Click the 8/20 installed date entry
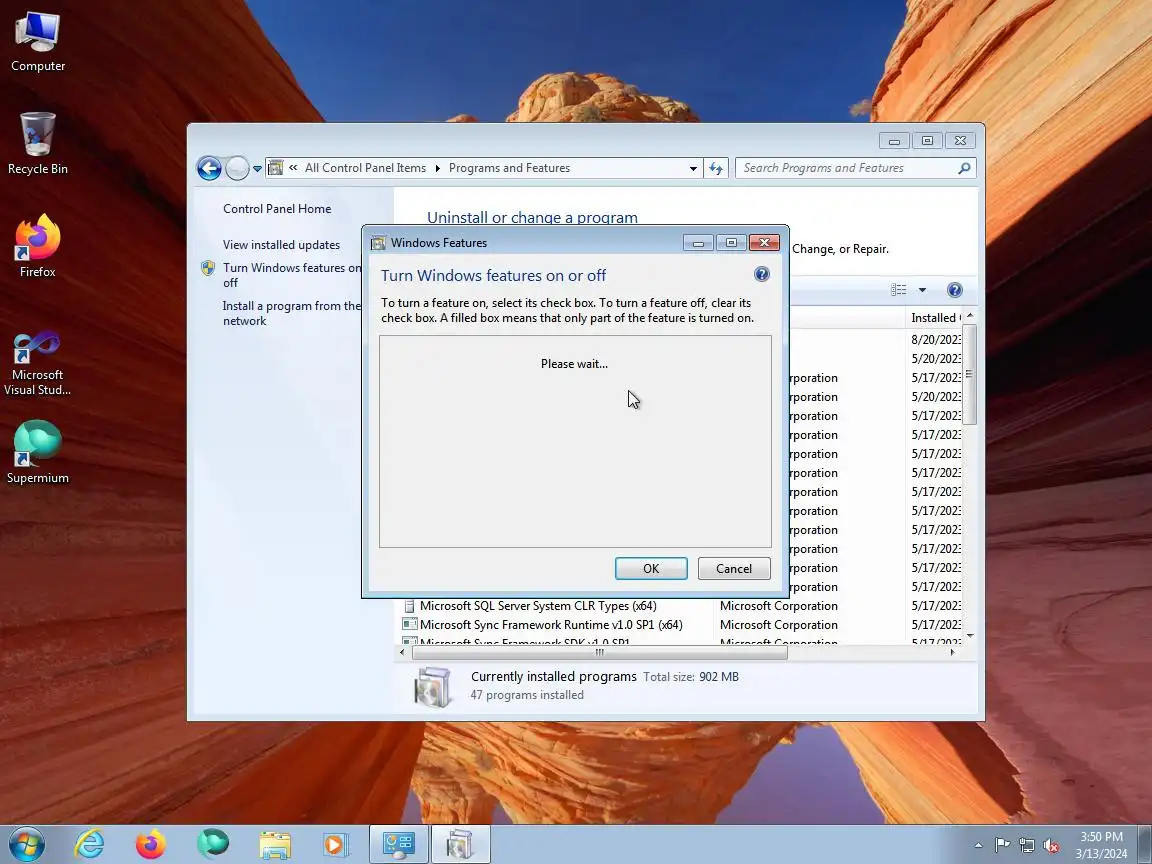This screenshot has height=864, width=1152. 935,339
